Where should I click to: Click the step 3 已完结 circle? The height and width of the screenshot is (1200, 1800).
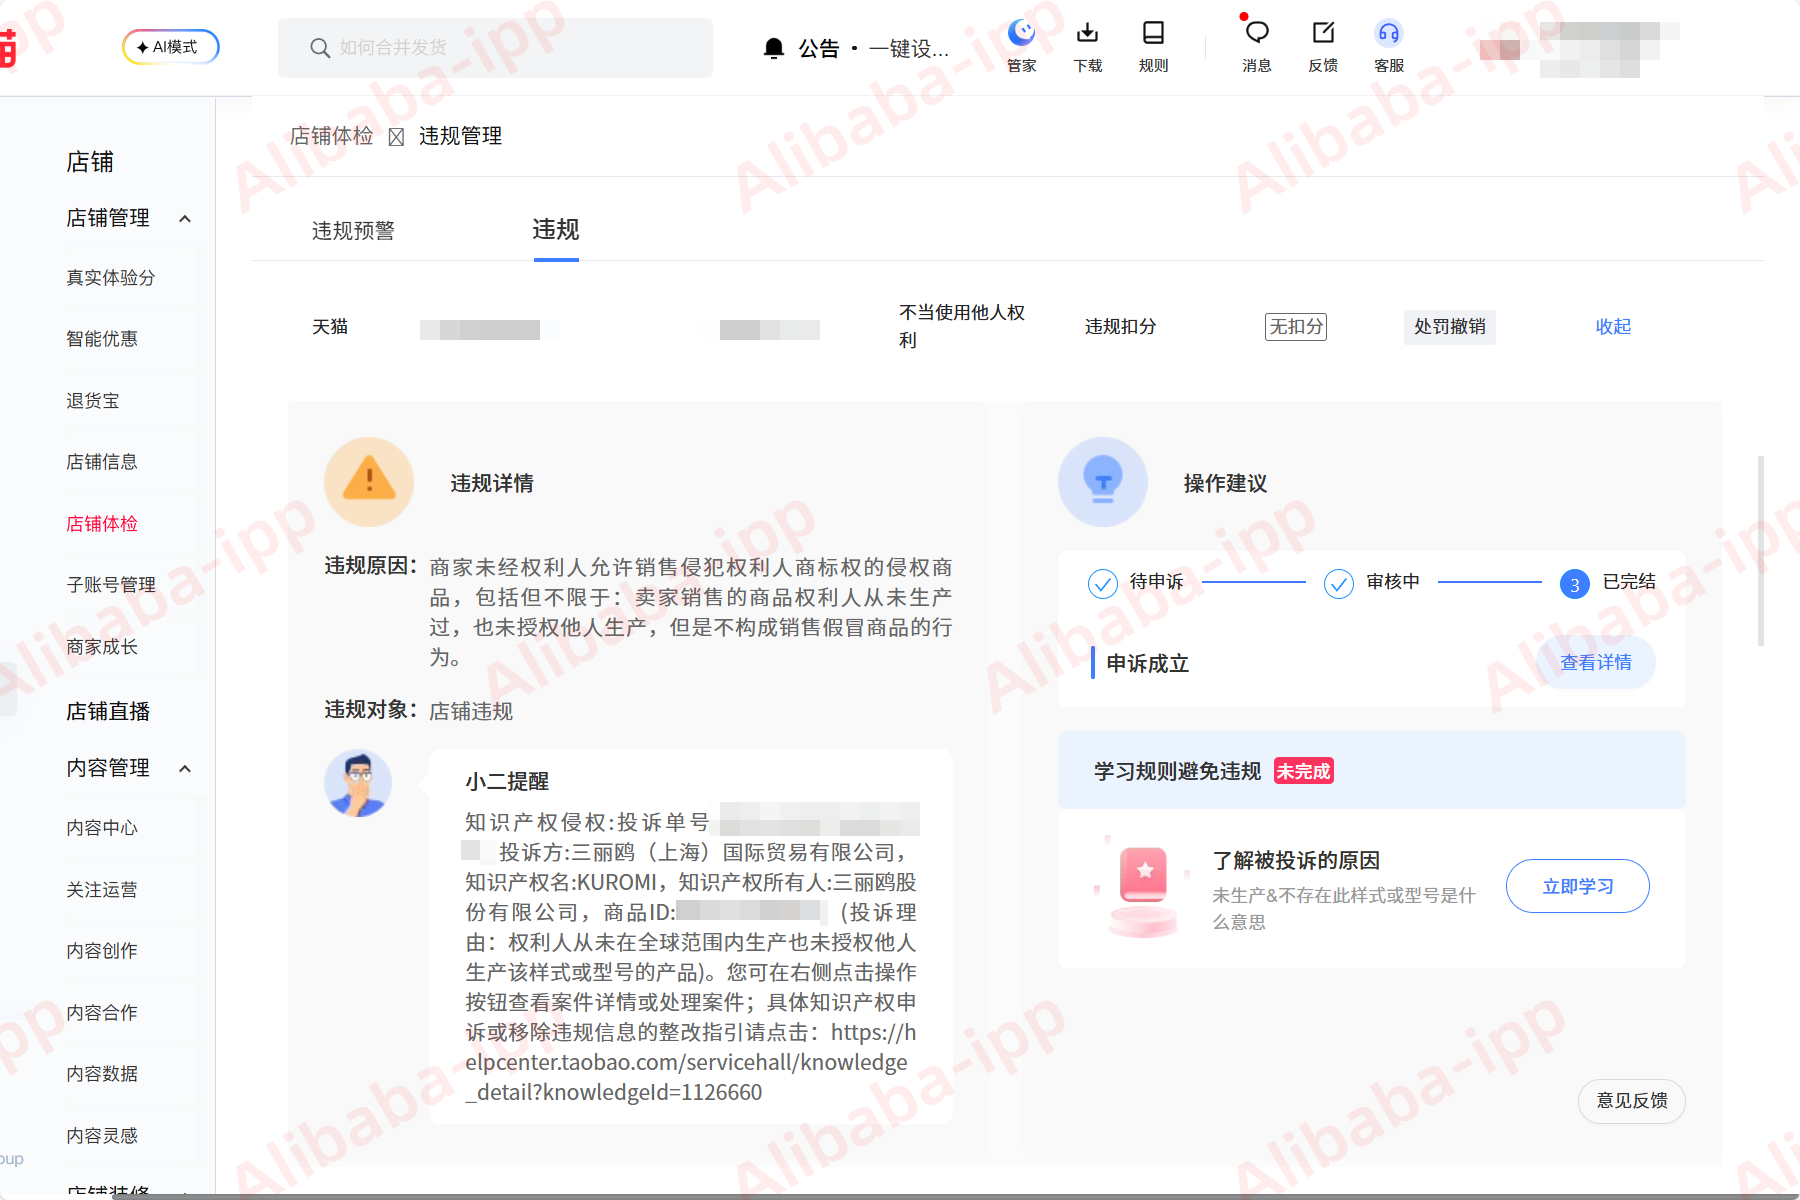[1575, 584]
